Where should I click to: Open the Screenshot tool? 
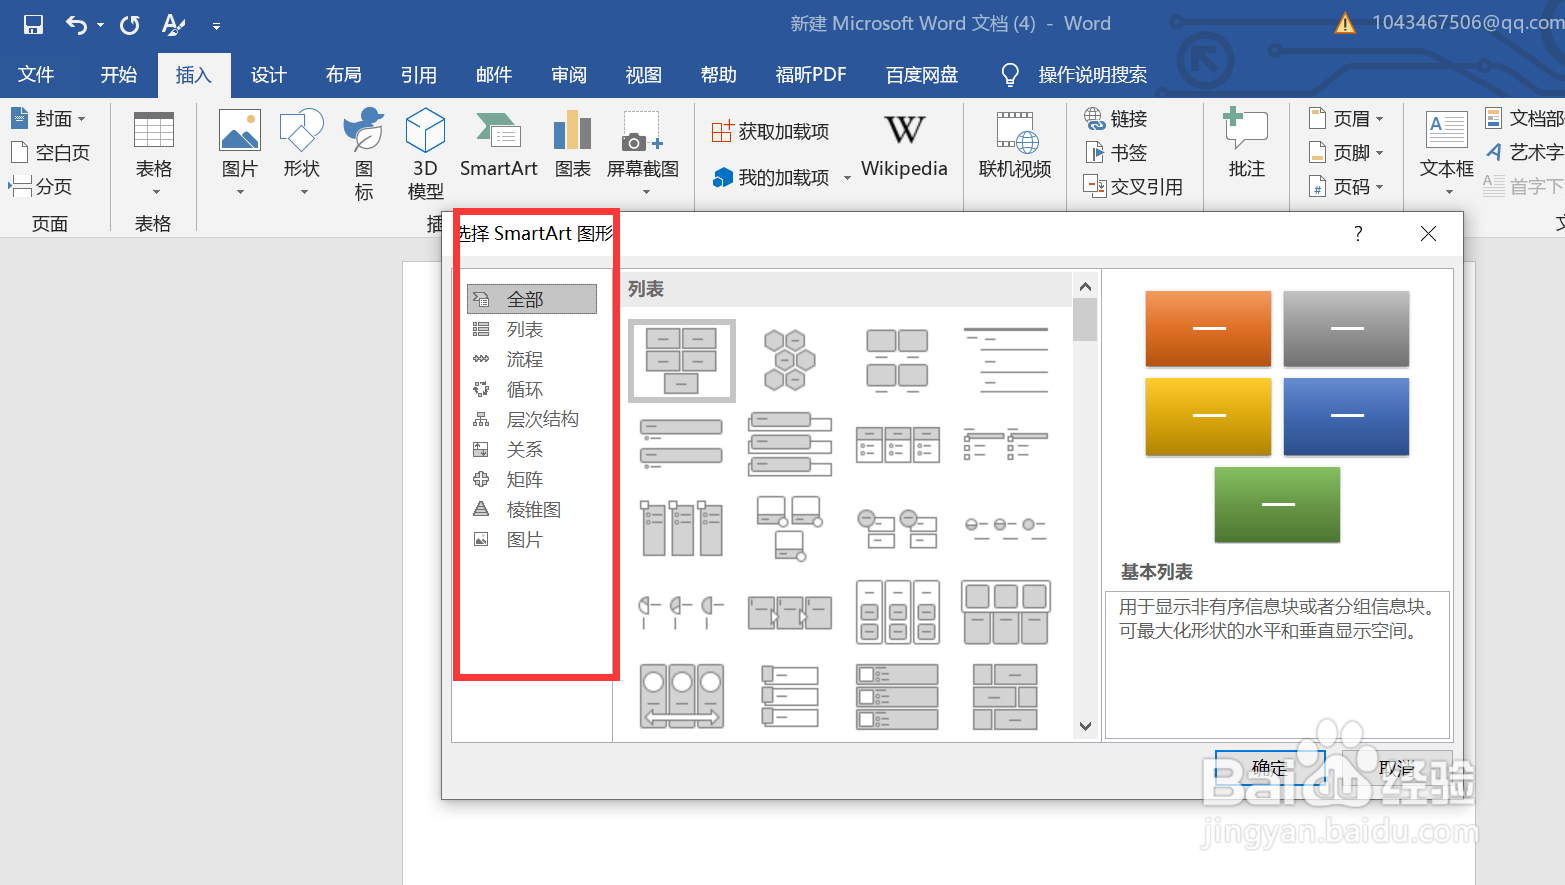(x=643, y=152)
